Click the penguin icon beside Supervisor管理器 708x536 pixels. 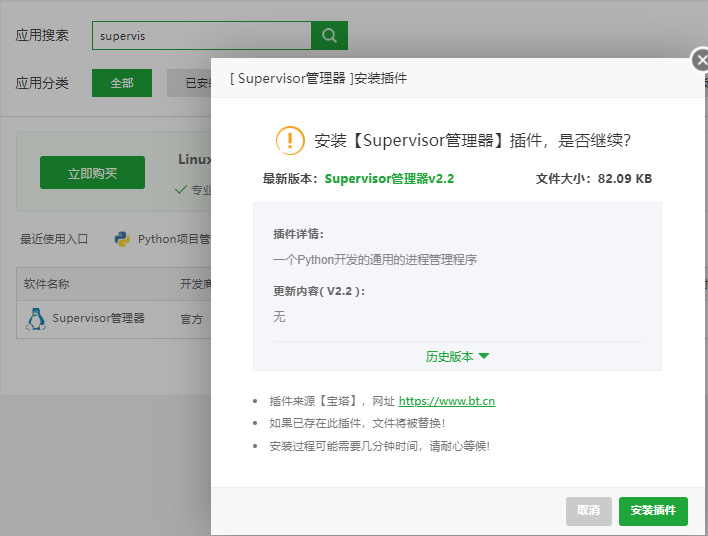tap(36, 319)
